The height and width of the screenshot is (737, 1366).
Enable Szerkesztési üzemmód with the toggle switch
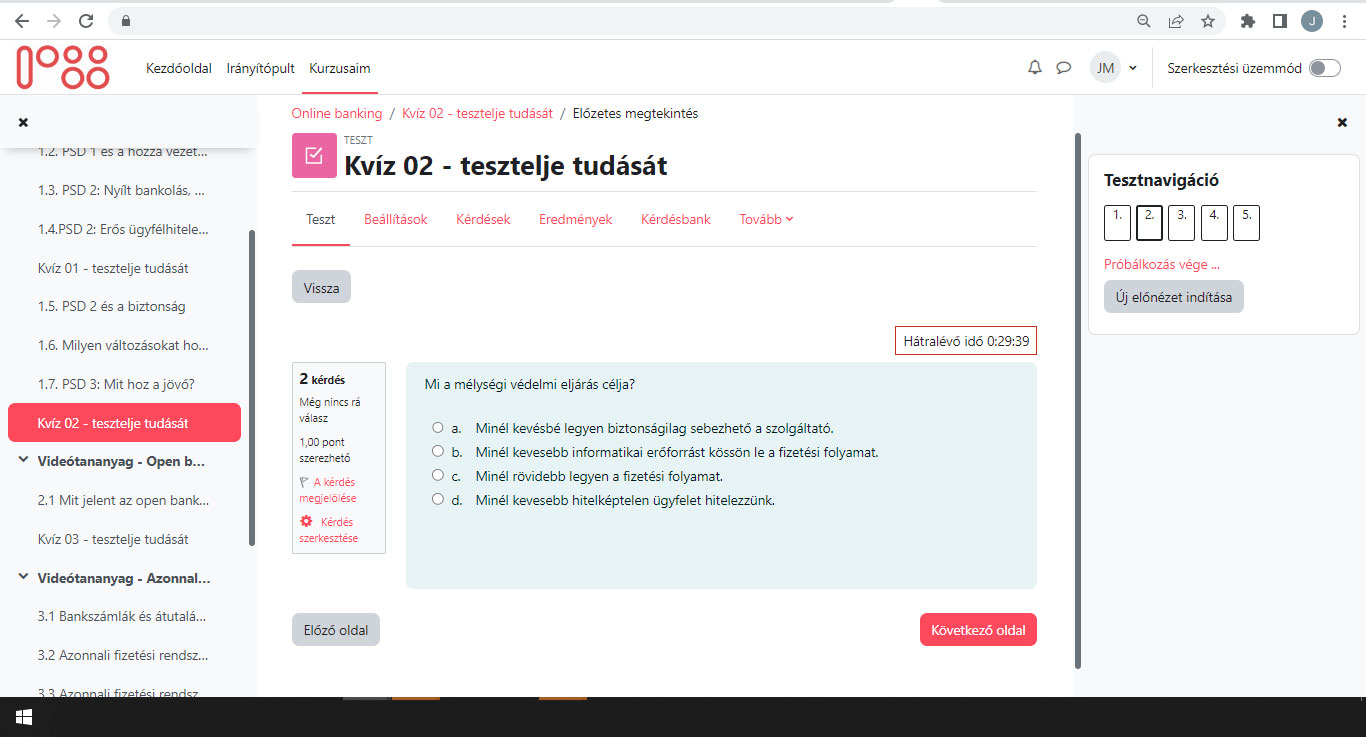[x=1324, y=67]
